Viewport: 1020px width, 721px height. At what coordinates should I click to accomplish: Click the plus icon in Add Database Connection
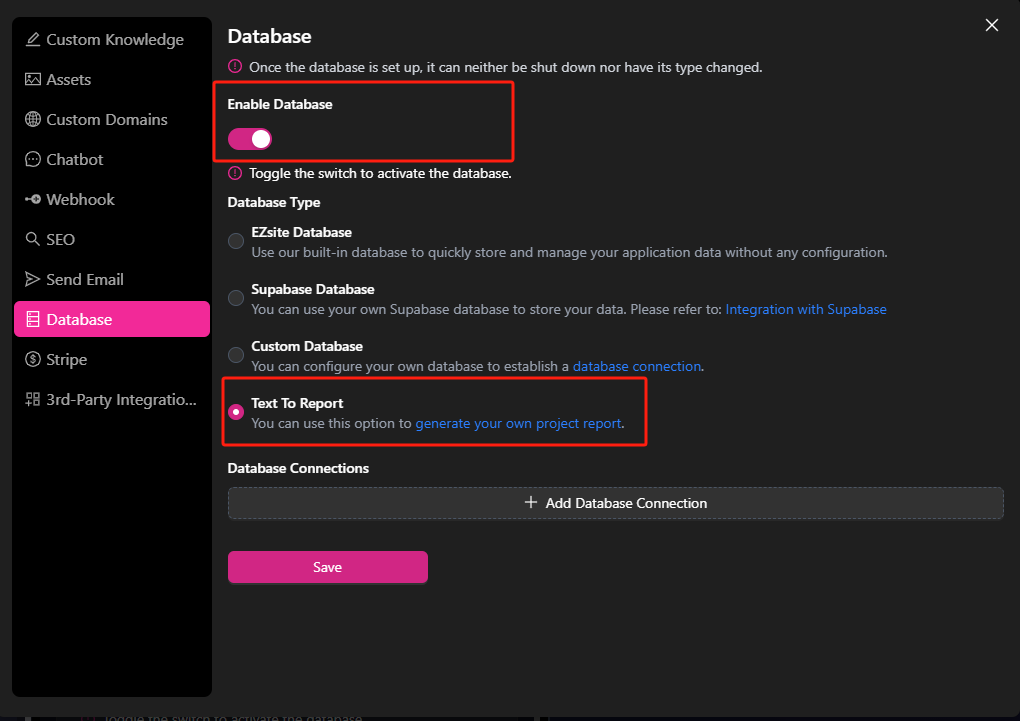531,502
